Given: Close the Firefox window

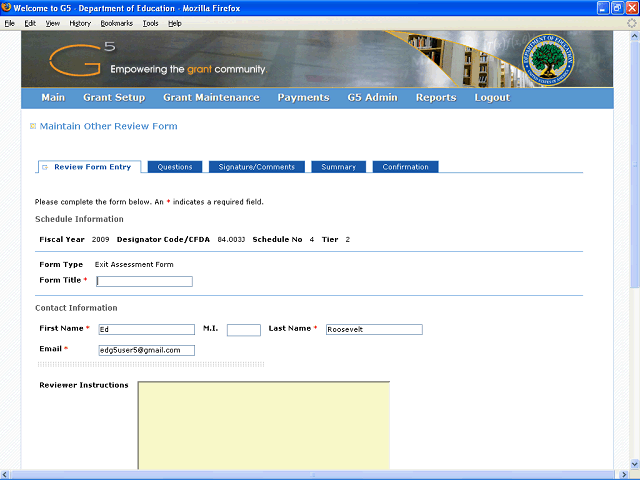Looking at the screenshot, I should point(632,8).
